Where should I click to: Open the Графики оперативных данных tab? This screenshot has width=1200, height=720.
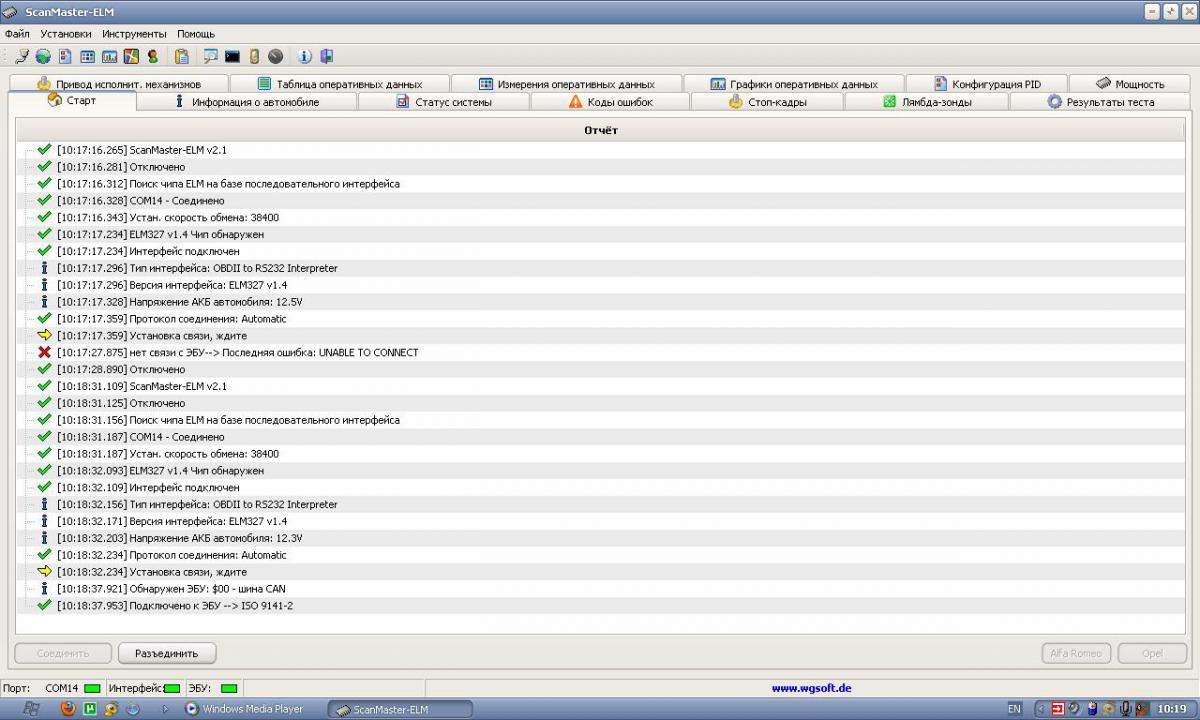pos(793,85)
